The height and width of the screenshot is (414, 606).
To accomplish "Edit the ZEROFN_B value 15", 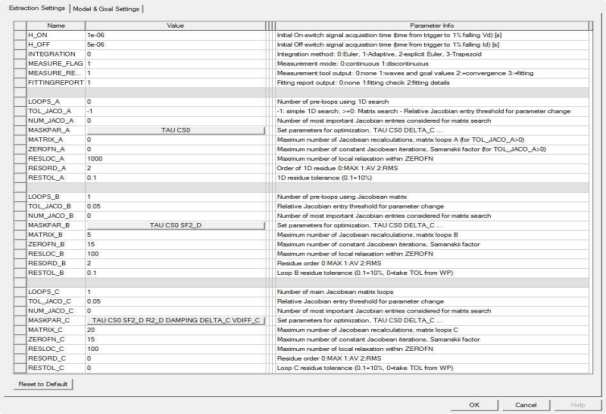I will (x=175, y=244).
